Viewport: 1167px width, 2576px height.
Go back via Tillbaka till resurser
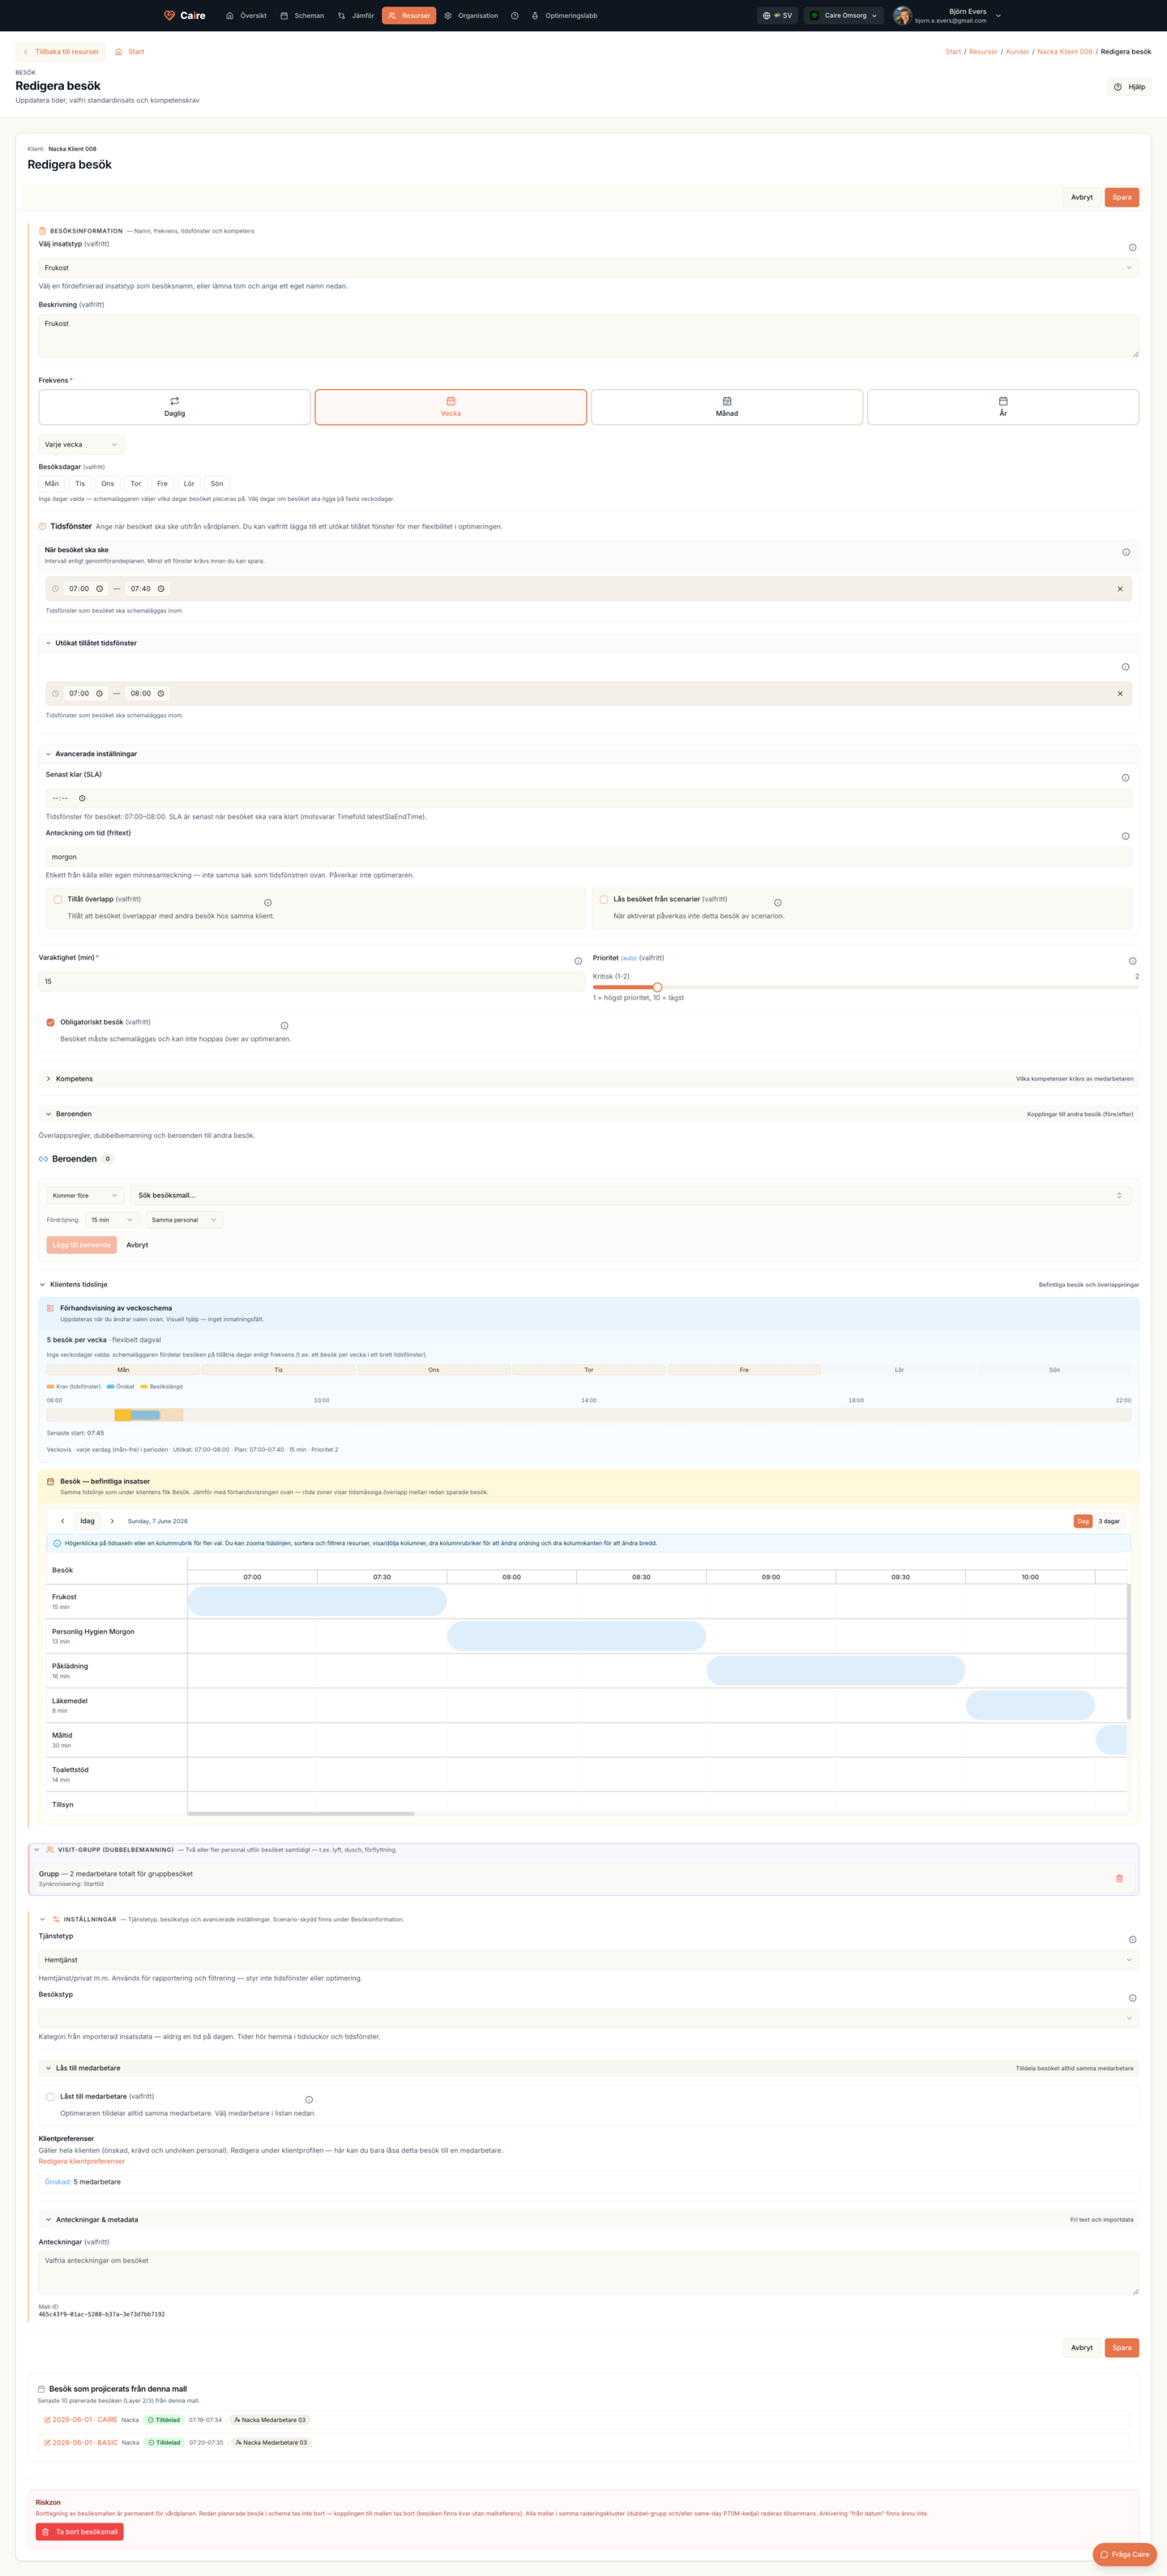[x=61, y=52]
